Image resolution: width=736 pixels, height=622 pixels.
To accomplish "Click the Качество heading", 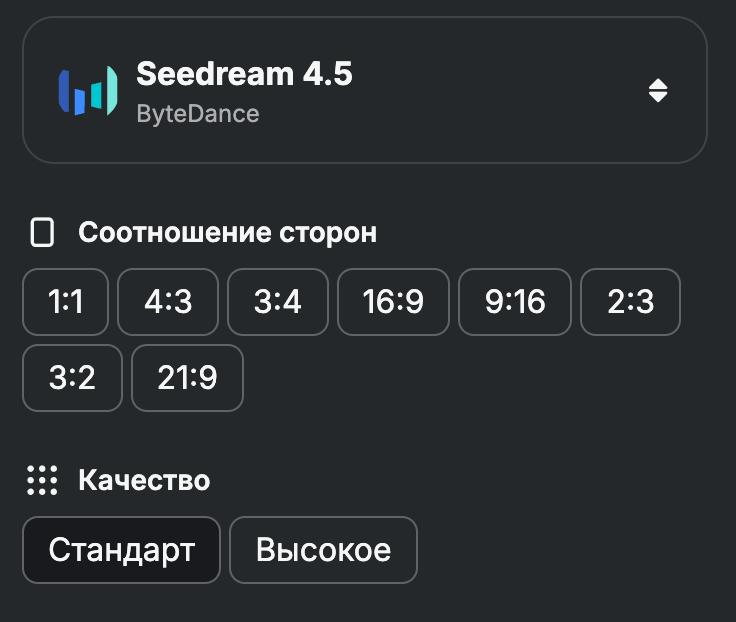I will [144, 480].
